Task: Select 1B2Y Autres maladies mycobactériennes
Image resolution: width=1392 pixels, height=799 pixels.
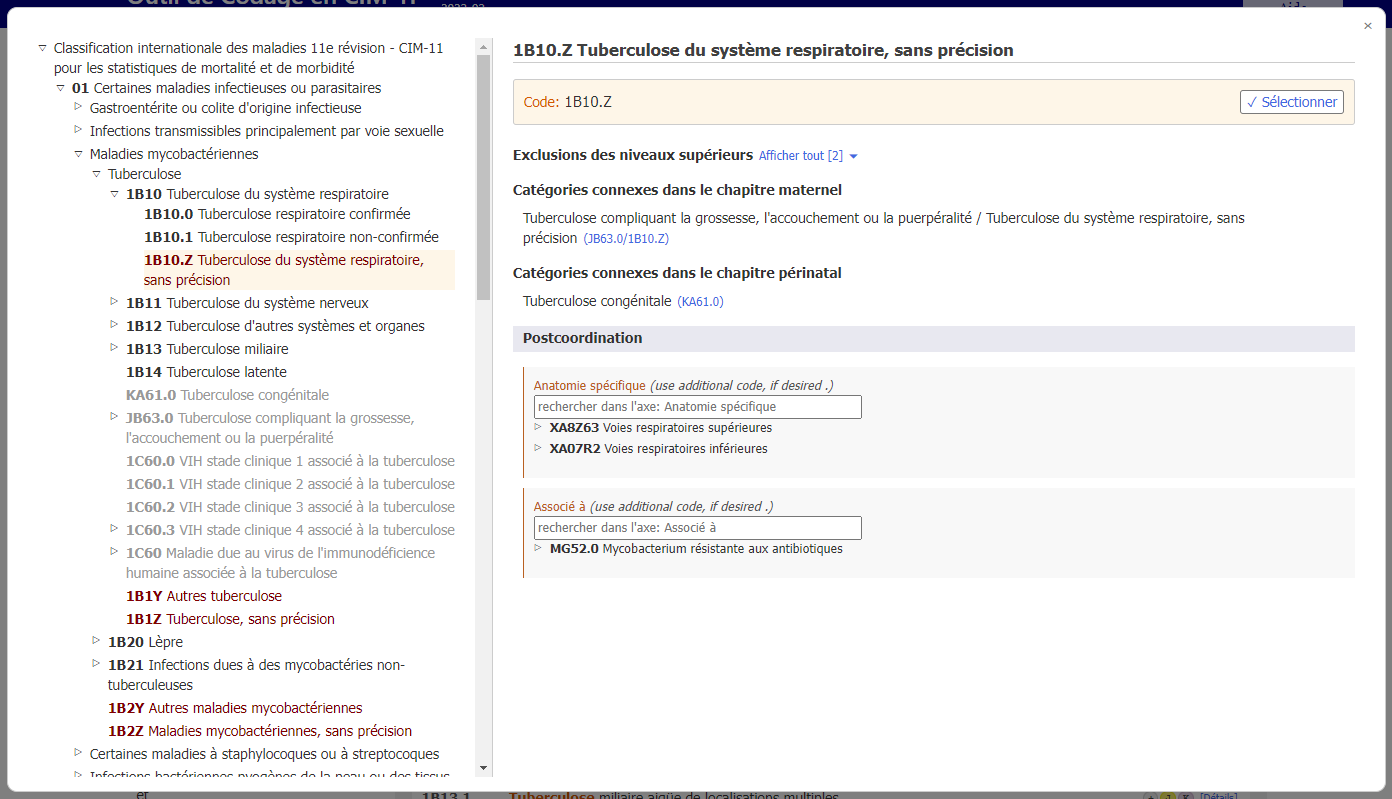Action: pyautogui.click(x=235, y=708)
